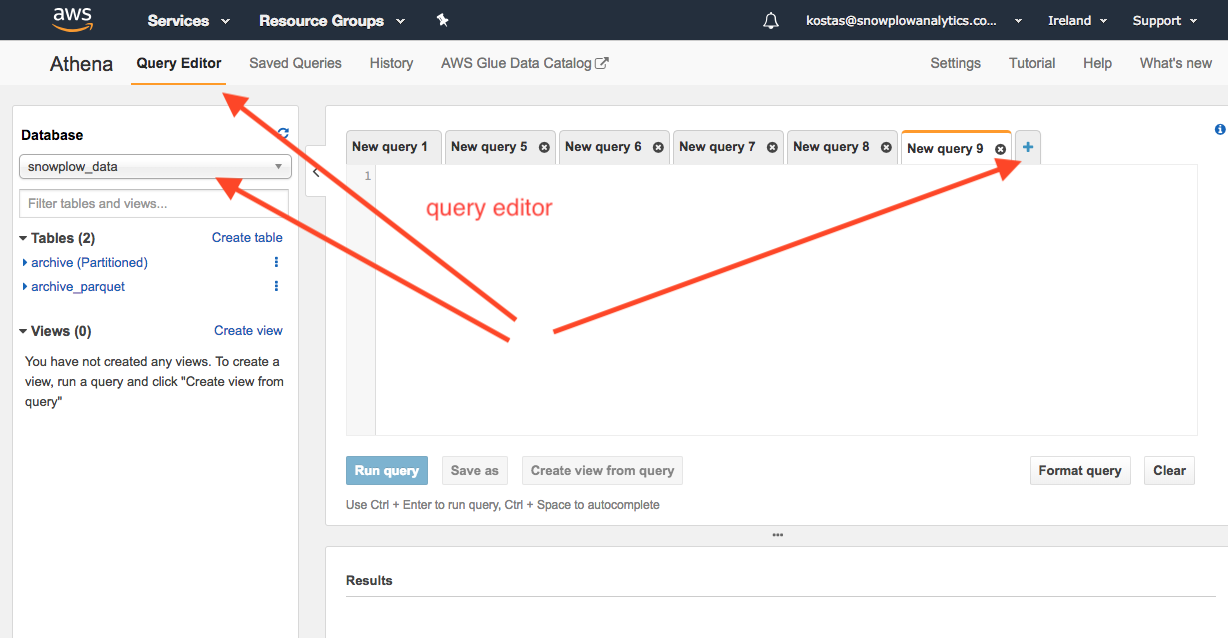The image size is (1228, 638).
Task: Click the Create view link
Action: (248, 331)
